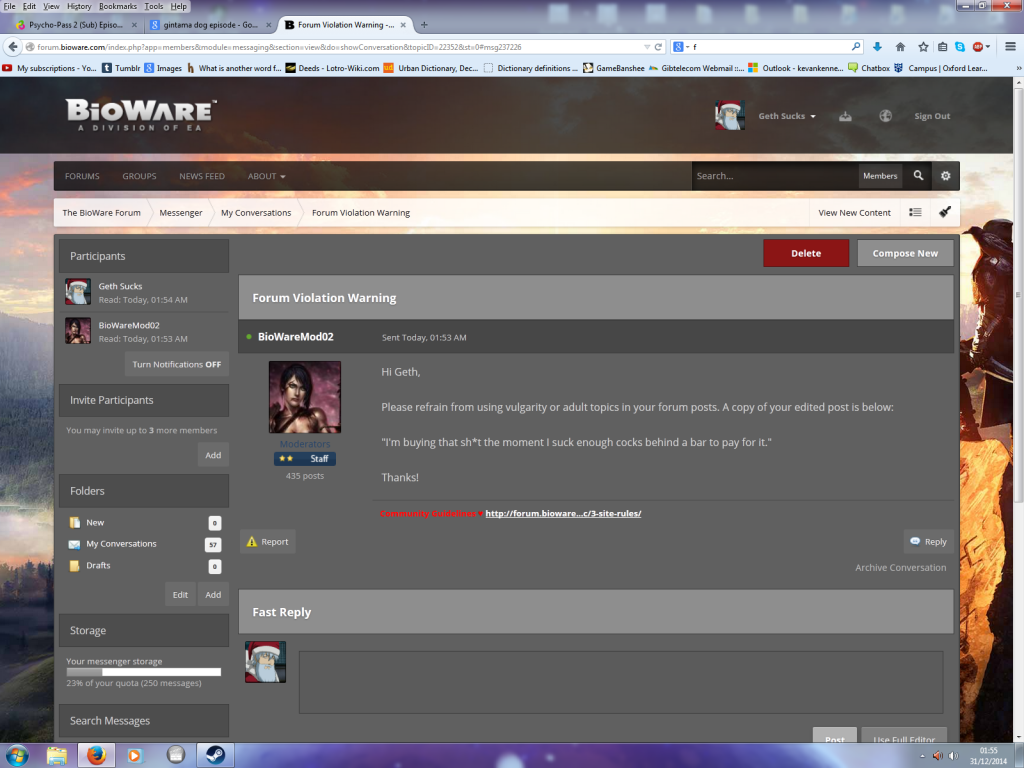Expand the ABOUT navigation dropdown
This screenshot has width=1024, height=768.
click(x=266, y=176)
